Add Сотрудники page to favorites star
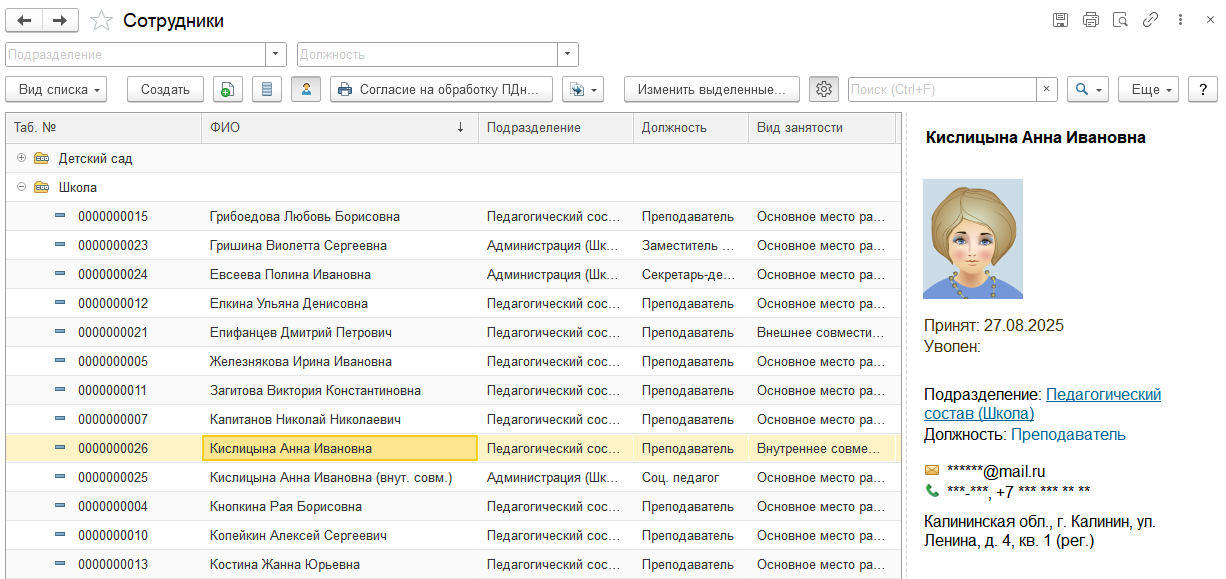This screenshot has width=1226, height=579. [101, 21]
